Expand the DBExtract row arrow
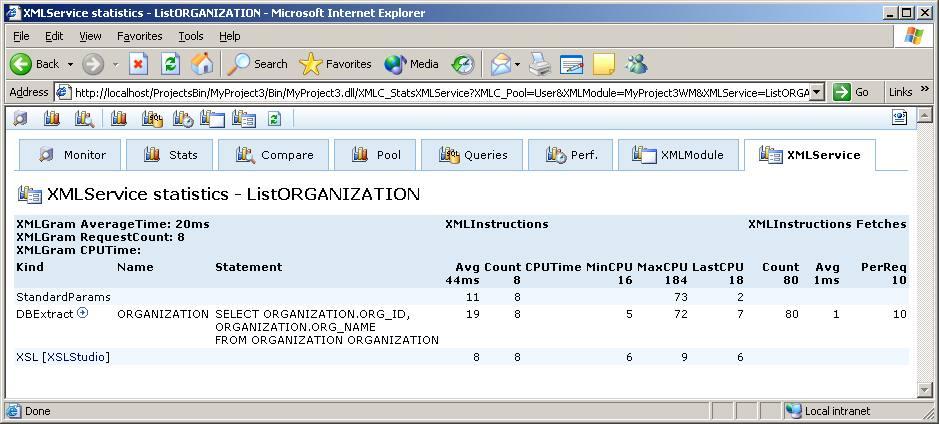939x424 pixels. [83, 313]
